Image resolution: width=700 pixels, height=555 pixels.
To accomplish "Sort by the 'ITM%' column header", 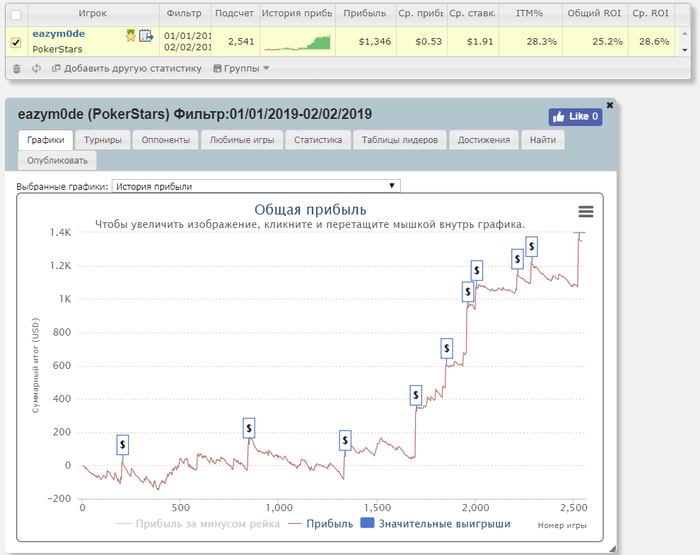I will point(530,13).
